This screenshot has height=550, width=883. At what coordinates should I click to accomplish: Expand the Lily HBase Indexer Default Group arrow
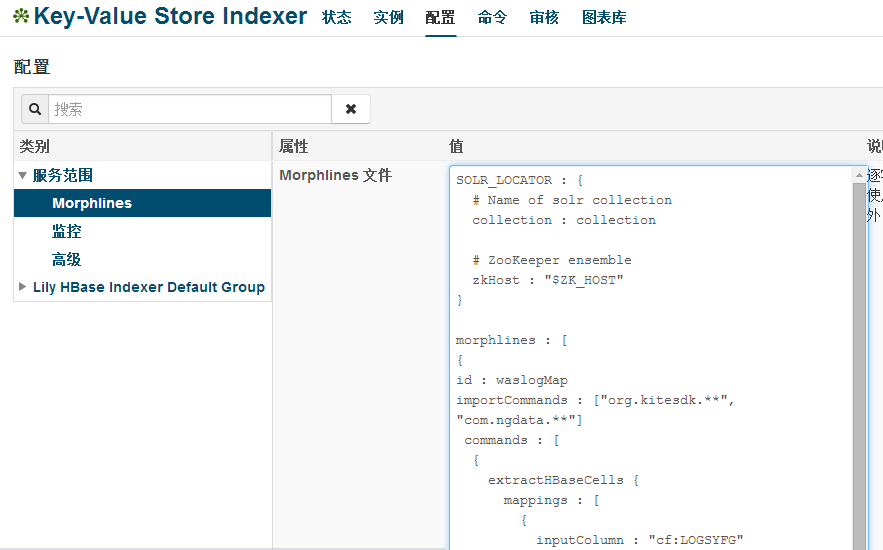click(x=23, y=287)
